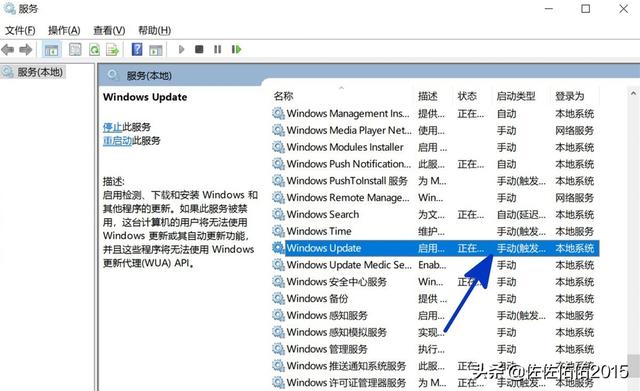This screenshot has height=391, width=640.
Task: Select Windows Modules Installer service name
Action: tap(345, 147)
